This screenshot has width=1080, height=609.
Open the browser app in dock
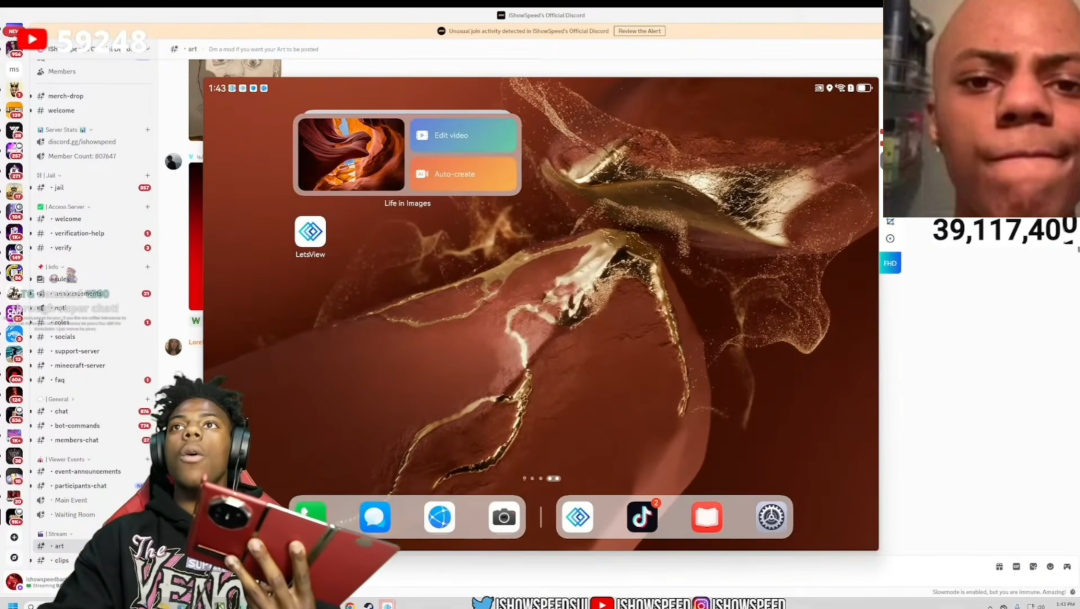pyautogui.click(x=439, y=517)
